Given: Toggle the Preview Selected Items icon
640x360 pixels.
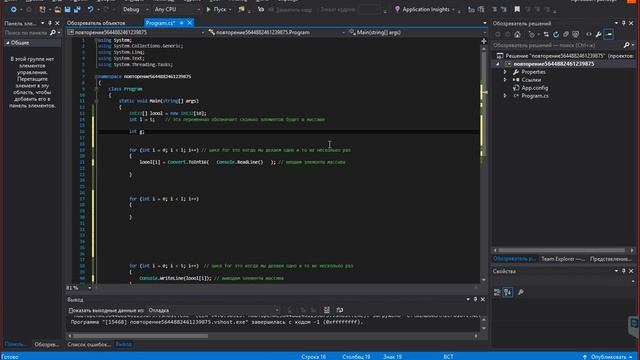Looking at the screenshot, I should pyautogui.click(x=609, y=35).
